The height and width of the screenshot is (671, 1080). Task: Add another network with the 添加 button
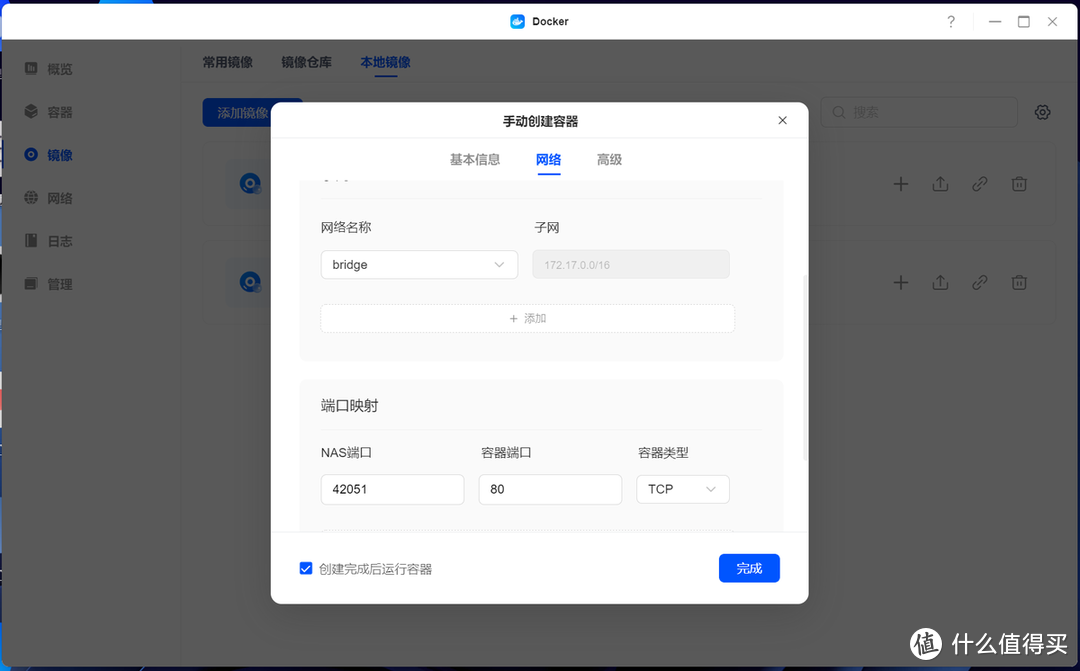coord(527,318)
